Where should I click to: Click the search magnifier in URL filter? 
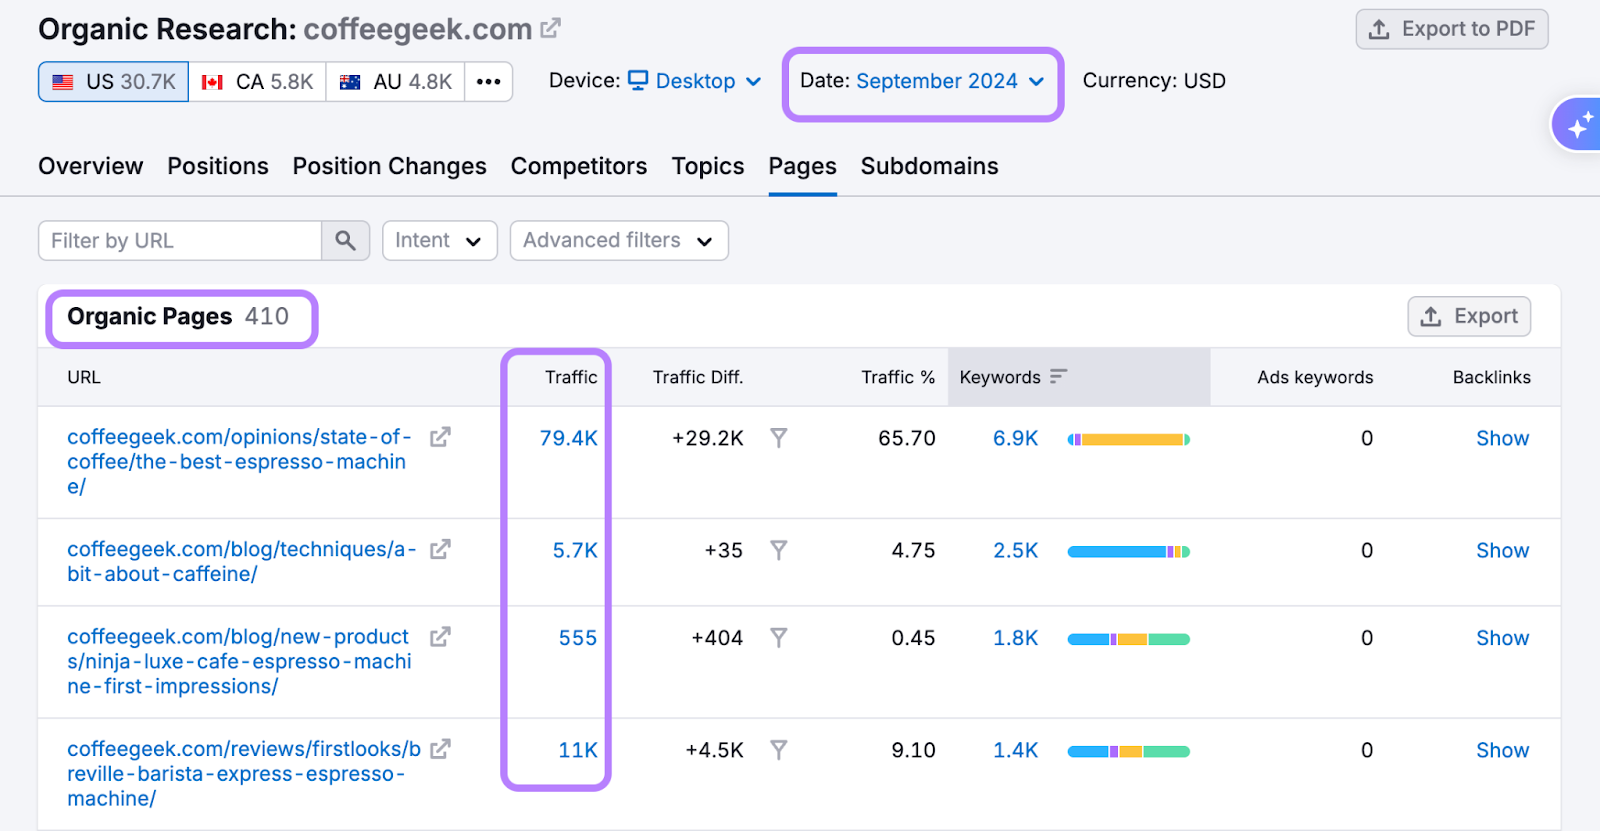click(x=345, y=241)
